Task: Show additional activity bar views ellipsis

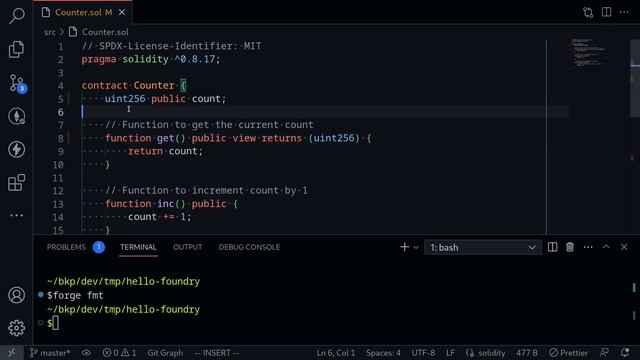Action: tap(16, 215)
